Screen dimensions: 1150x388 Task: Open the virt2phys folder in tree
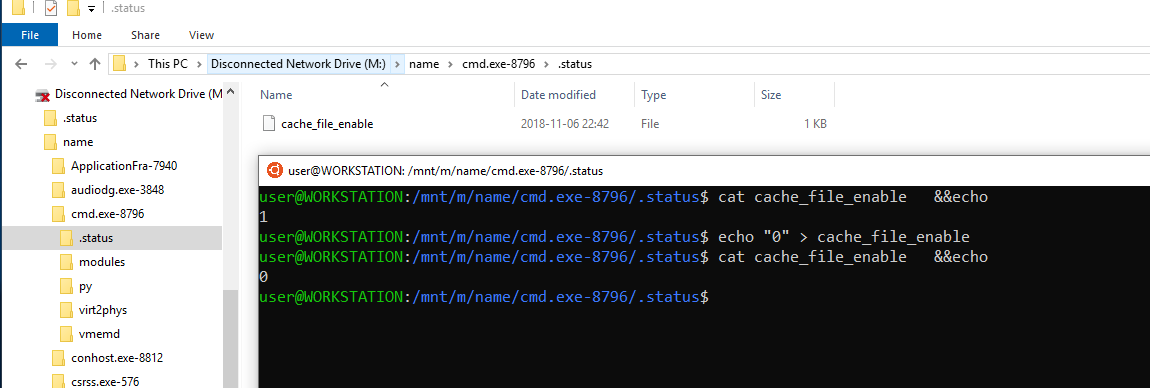click(x=103, y=310)
